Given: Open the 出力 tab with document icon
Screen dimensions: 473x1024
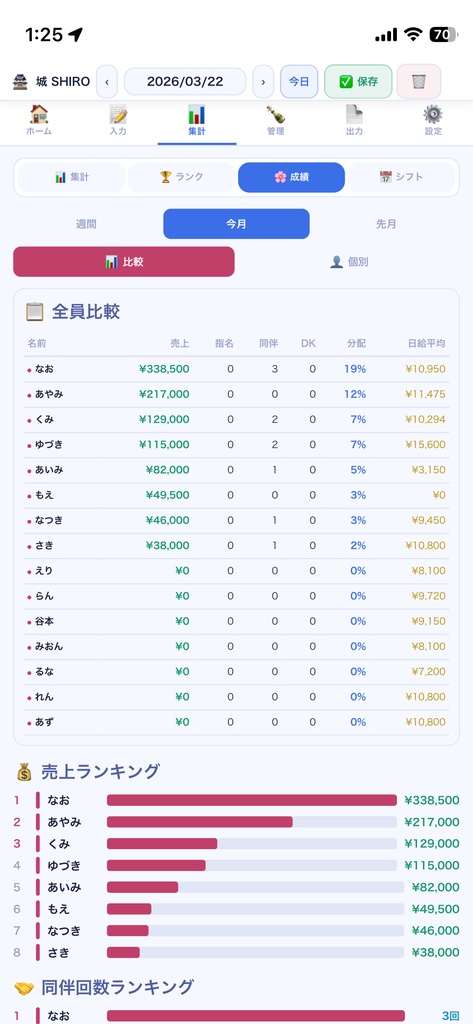Looking at the screenshot, I should point(354,121).
